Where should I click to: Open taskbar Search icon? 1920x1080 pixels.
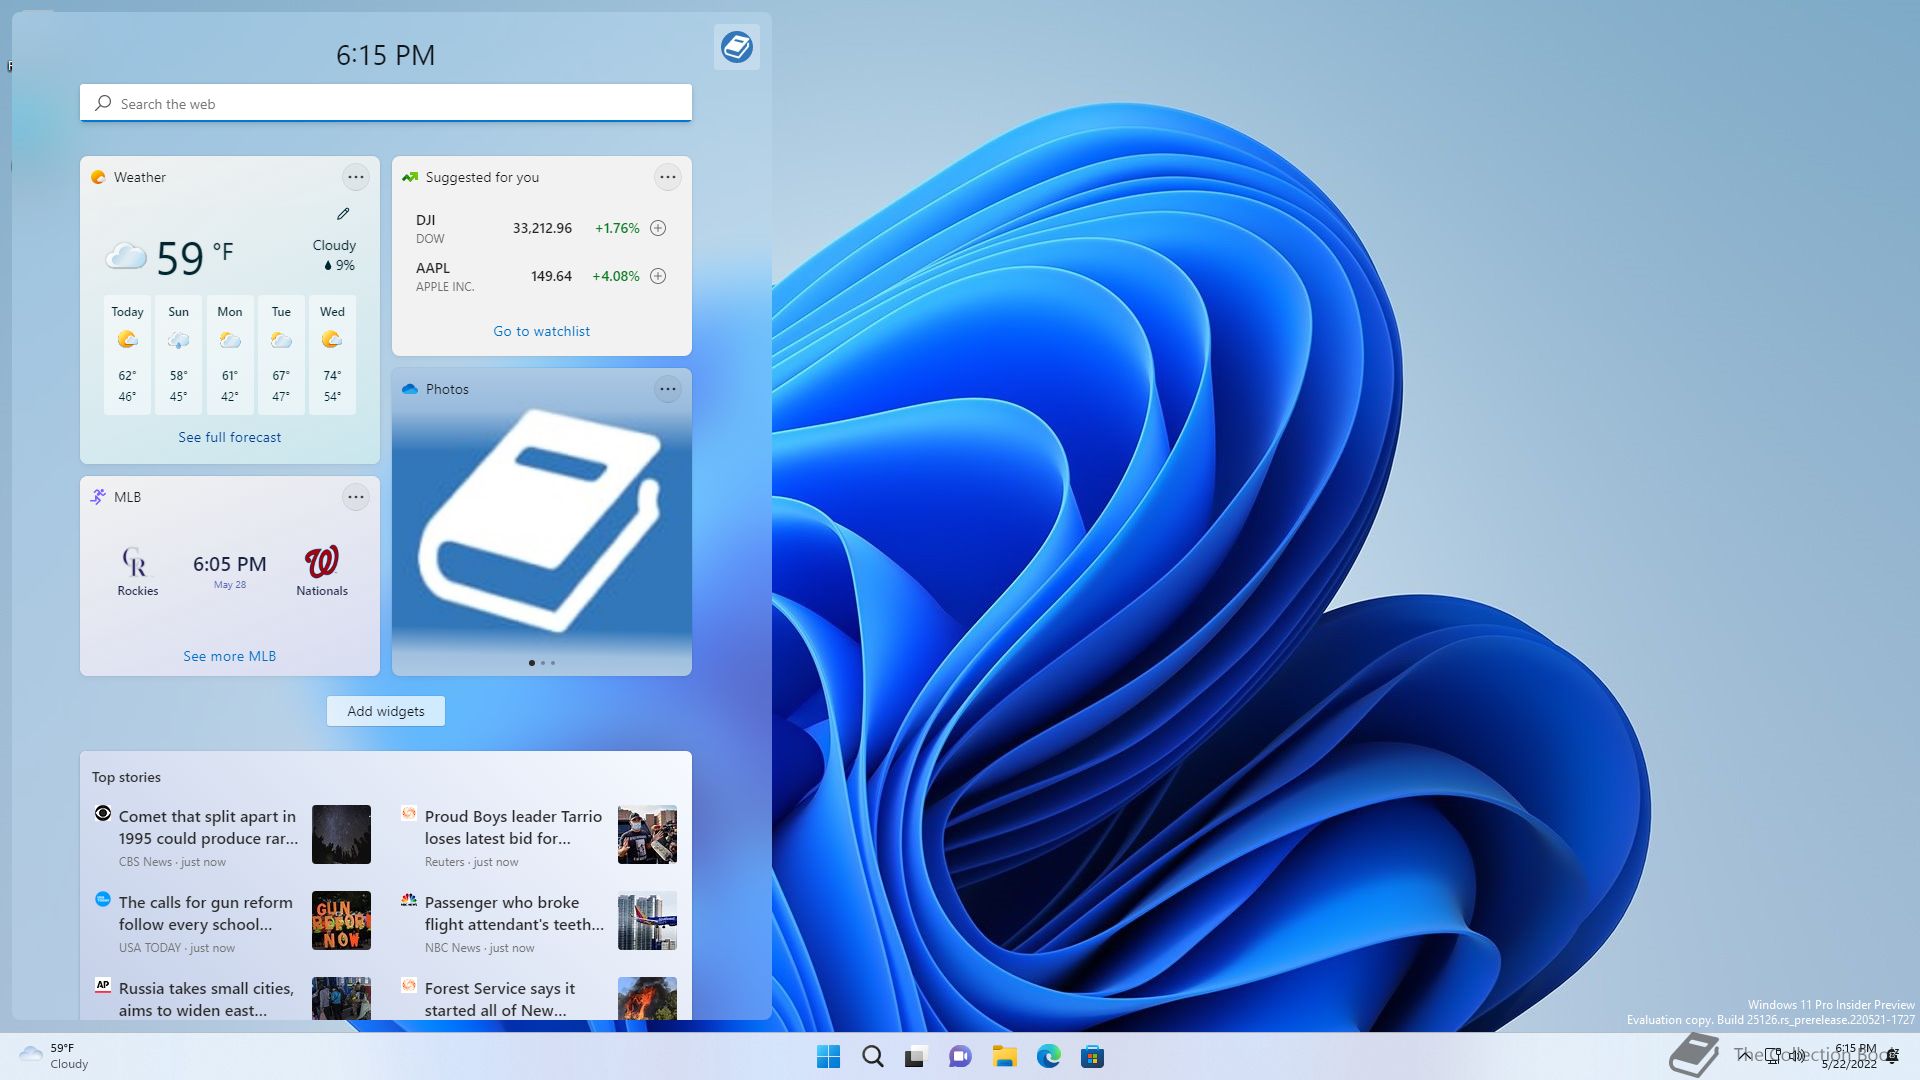pos(872,1056)
